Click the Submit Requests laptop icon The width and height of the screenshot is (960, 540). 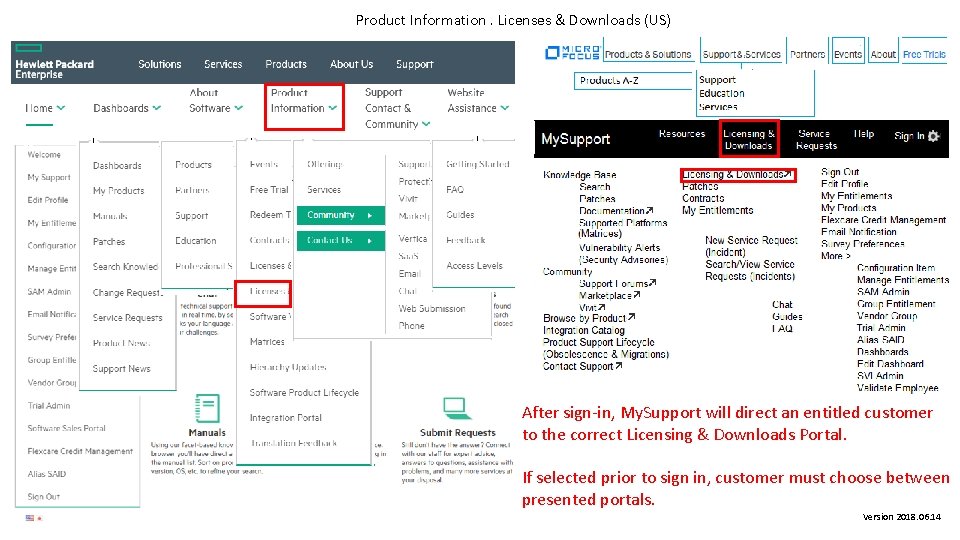coord(456,407)
